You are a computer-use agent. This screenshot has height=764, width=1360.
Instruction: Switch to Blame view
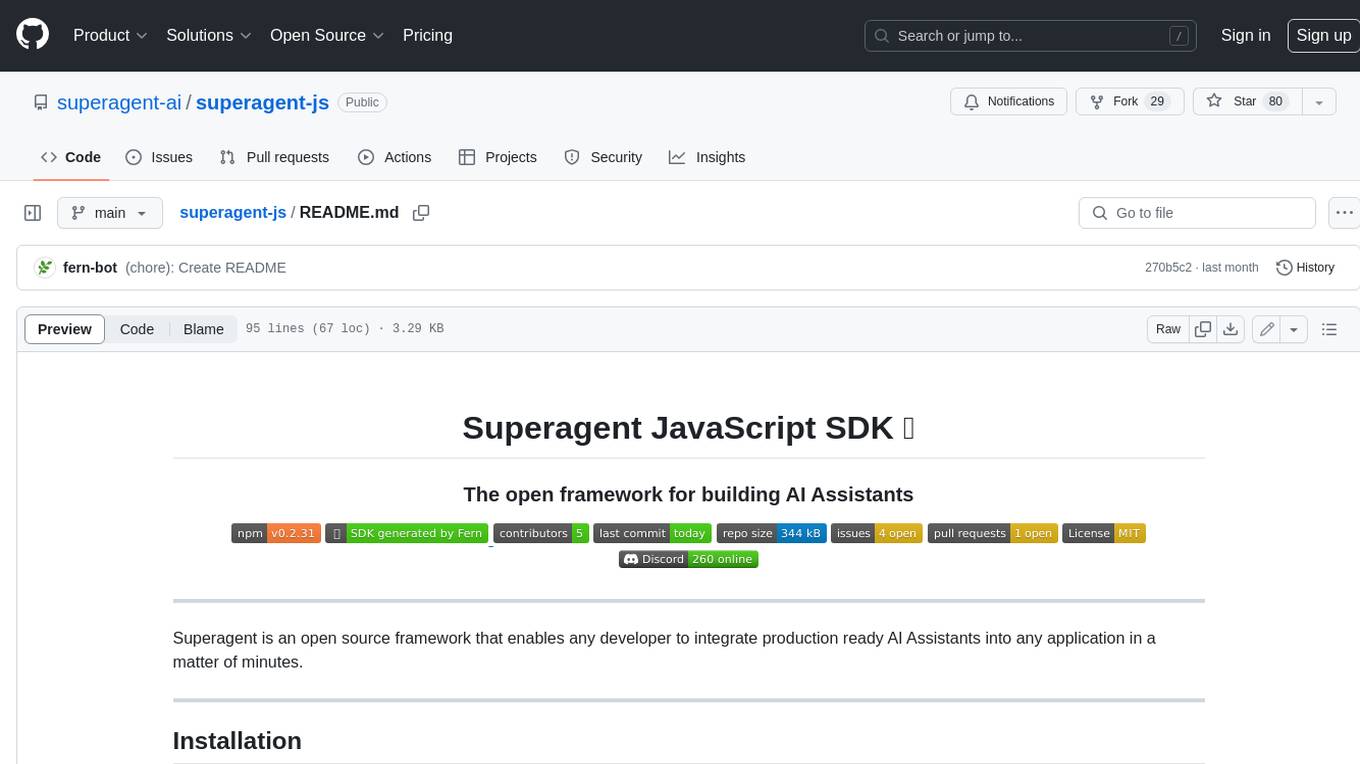click(203, 329)
